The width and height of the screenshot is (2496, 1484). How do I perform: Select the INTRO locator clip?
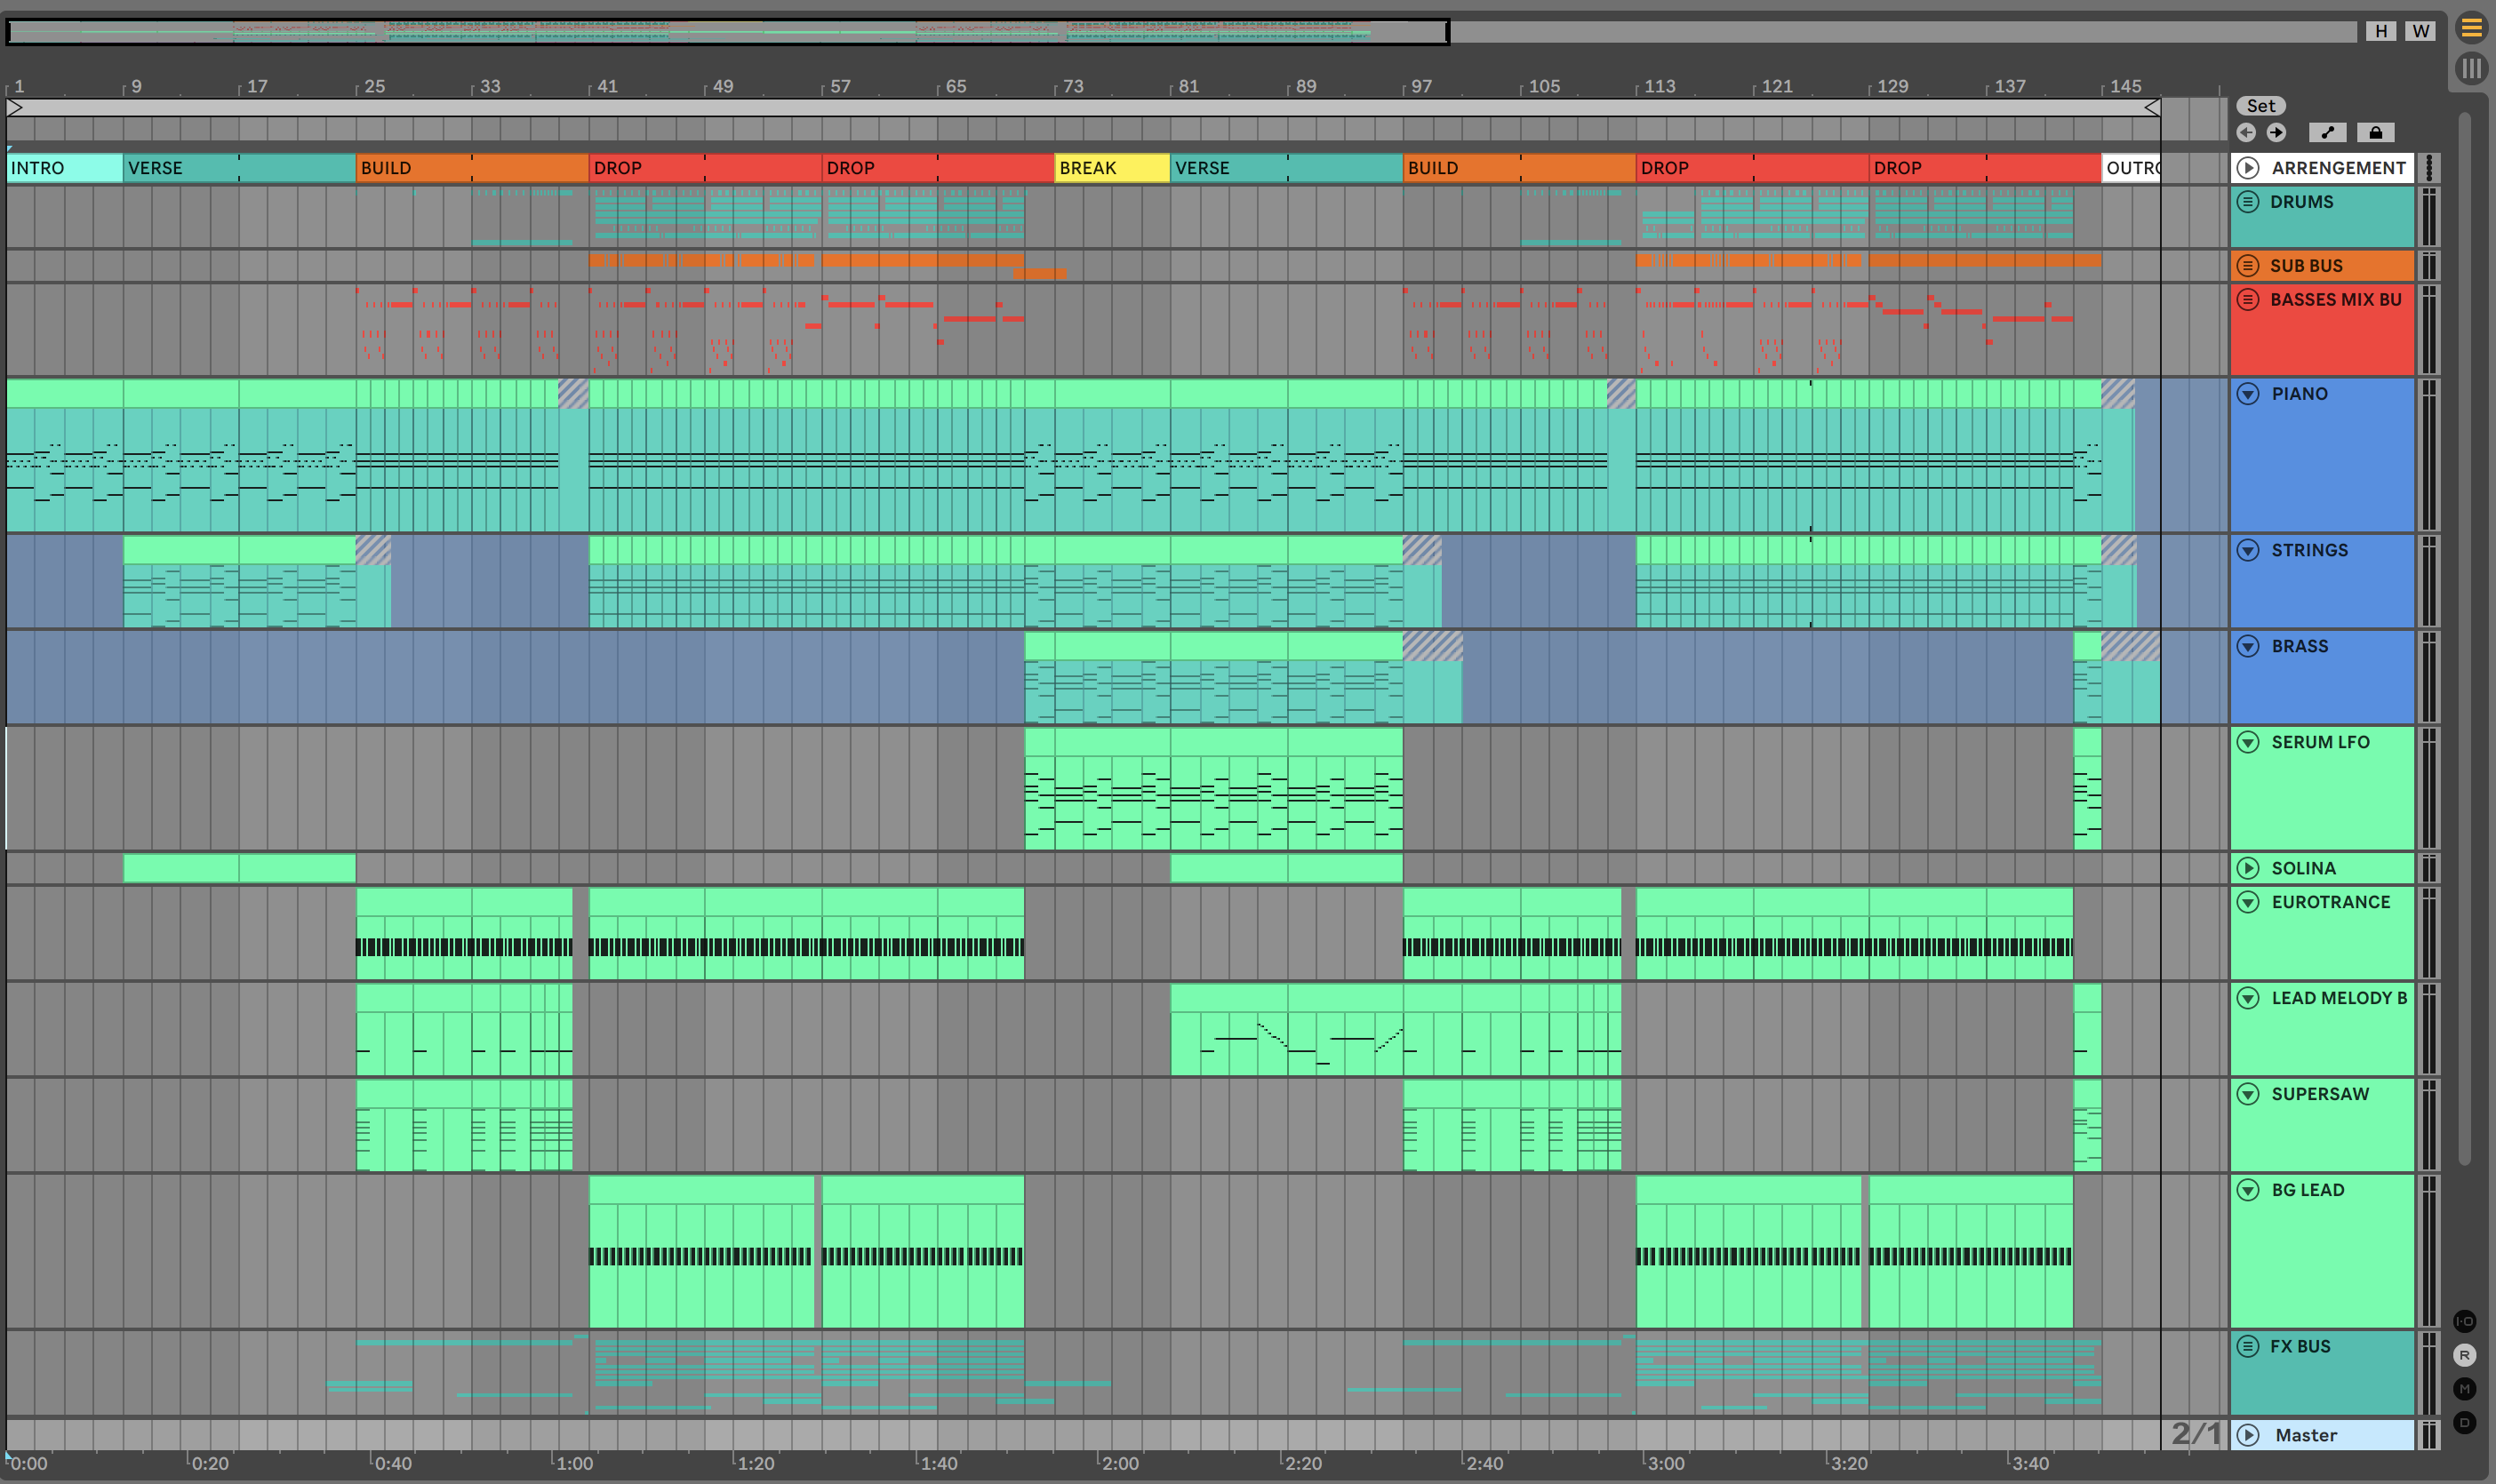click(x=65, y=168)
